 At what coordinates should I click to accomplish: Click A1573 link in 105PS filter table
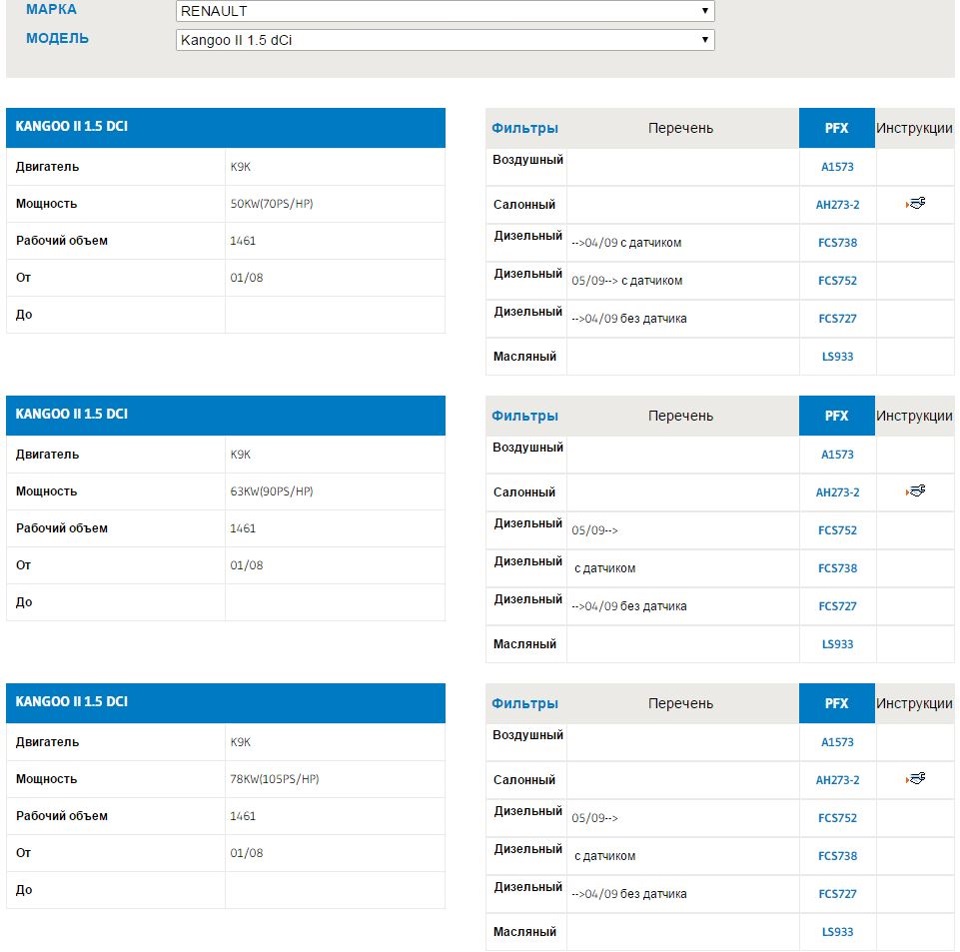(837, 743)
